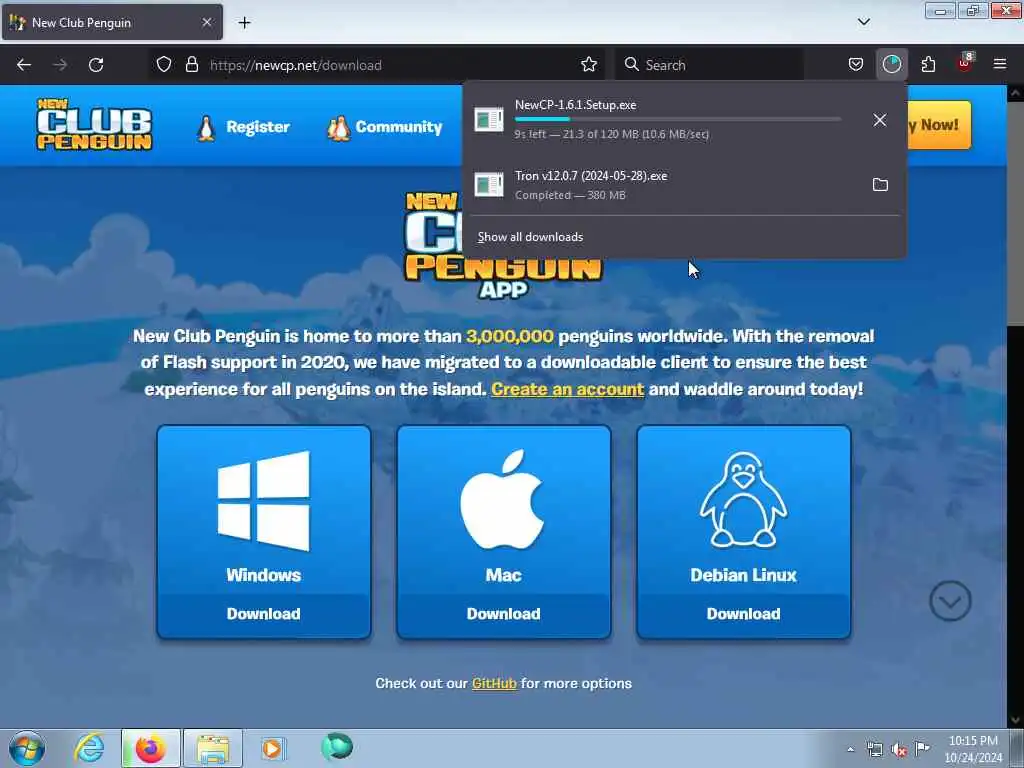
Task: Open Windows Explorer from the taskbar
Action: tap(213, 748)
